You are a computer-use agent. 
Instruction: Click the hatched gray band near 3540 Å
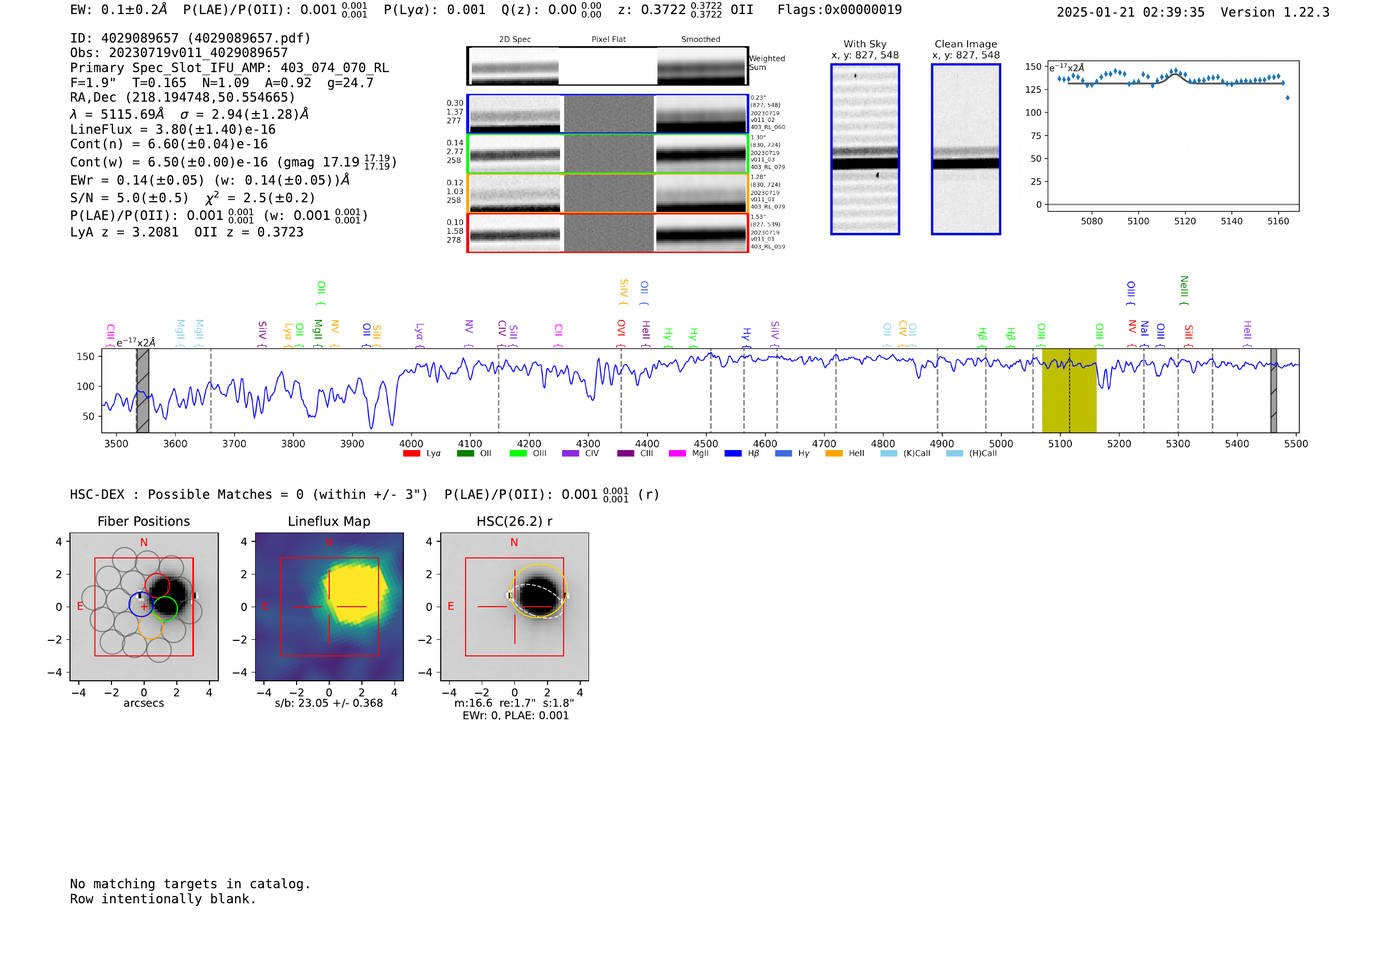click(143, 391)
